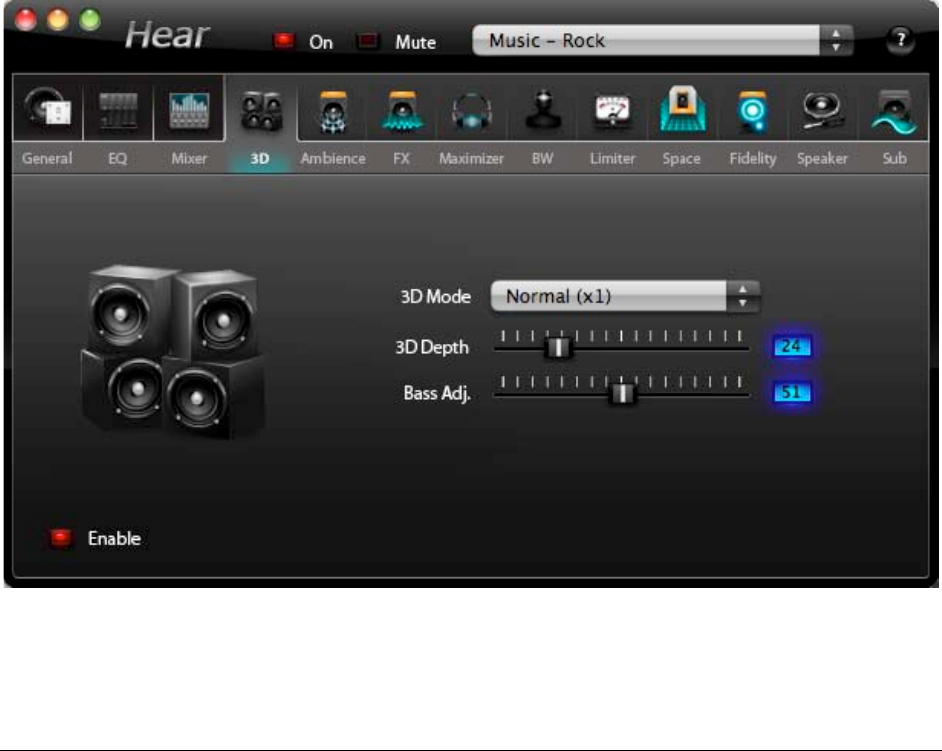Image resolution: width=942 pixels, height=751 pixels.
Task: Open the Maximizer headphones icon
Action: coord(472,112)
